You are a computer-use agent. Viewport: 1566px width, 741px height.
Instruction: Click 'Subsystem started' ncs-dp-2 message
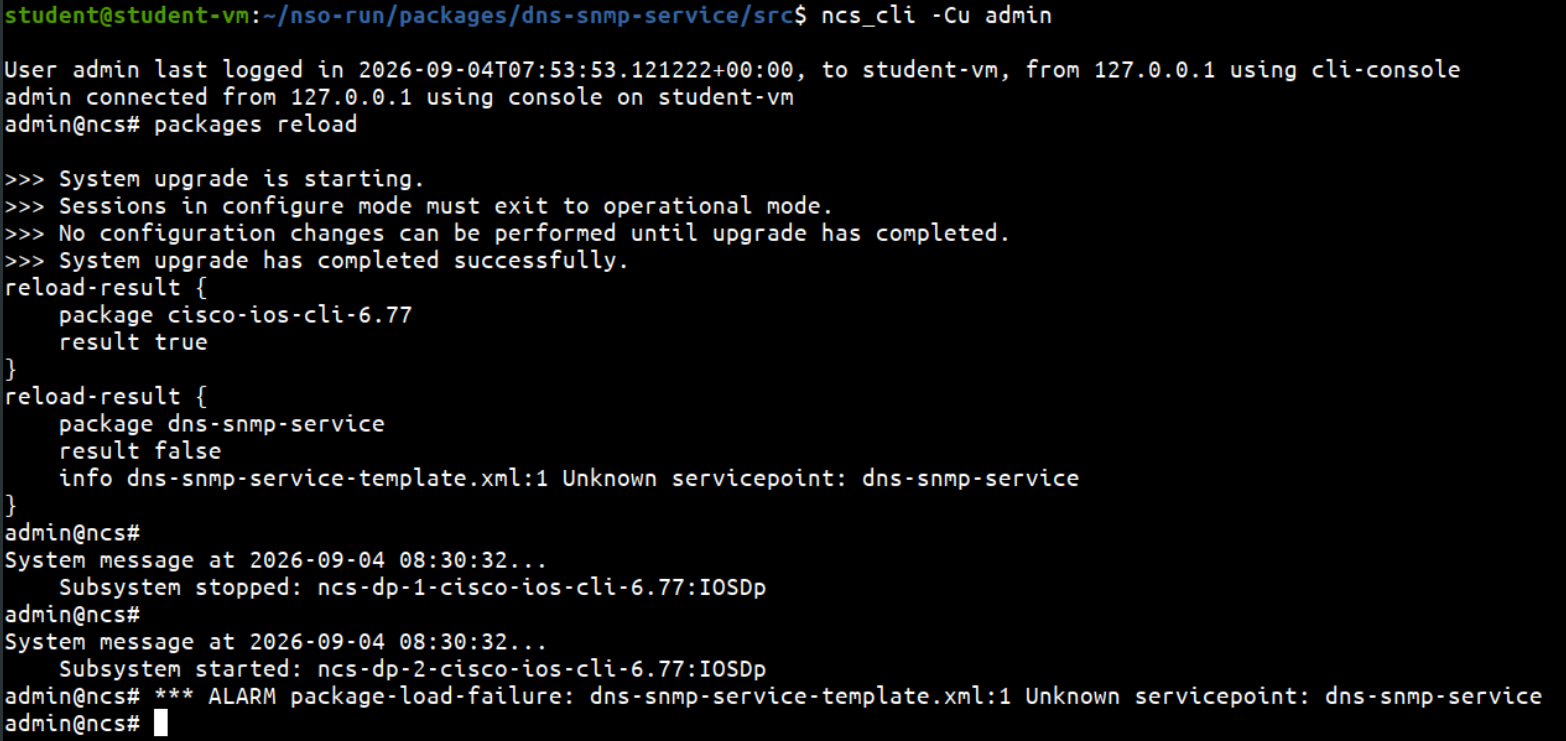tap(412, 669)
